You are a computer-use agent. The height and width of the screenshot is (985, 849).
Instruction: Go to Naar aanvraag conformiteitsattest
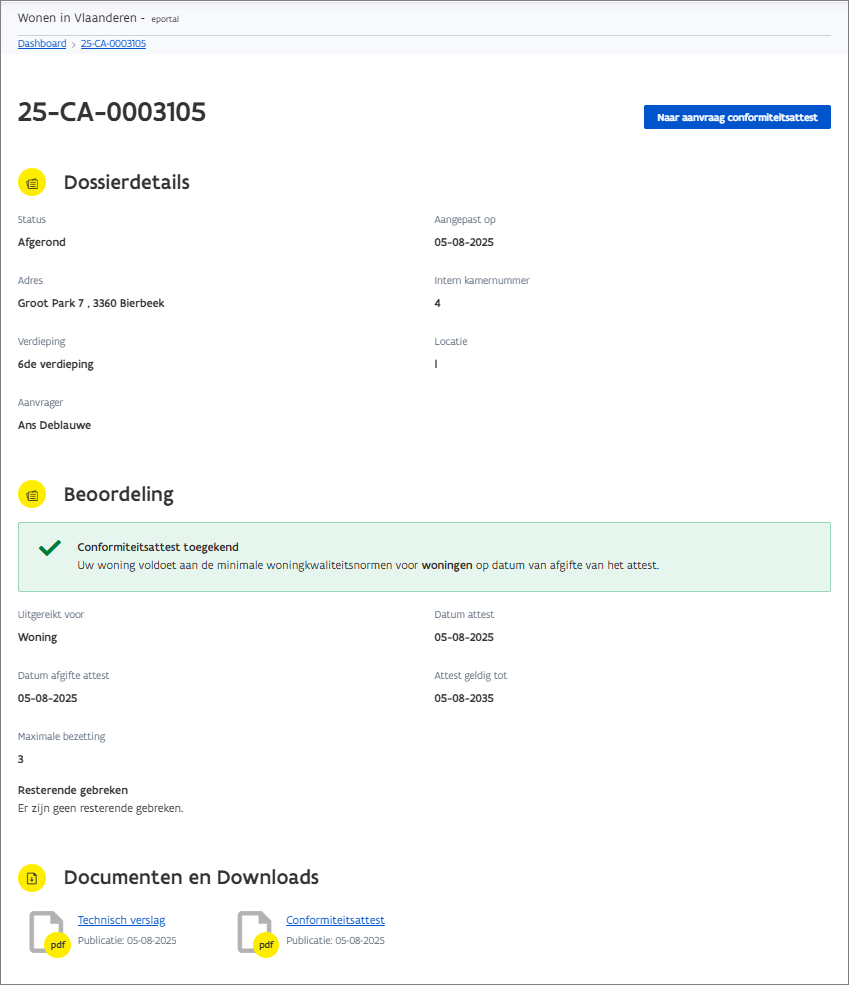[x=737, y=117]
